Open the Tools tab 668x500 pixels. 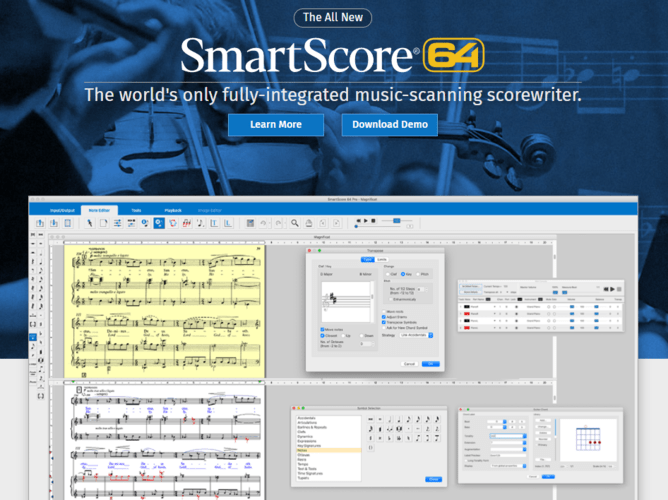136,210
